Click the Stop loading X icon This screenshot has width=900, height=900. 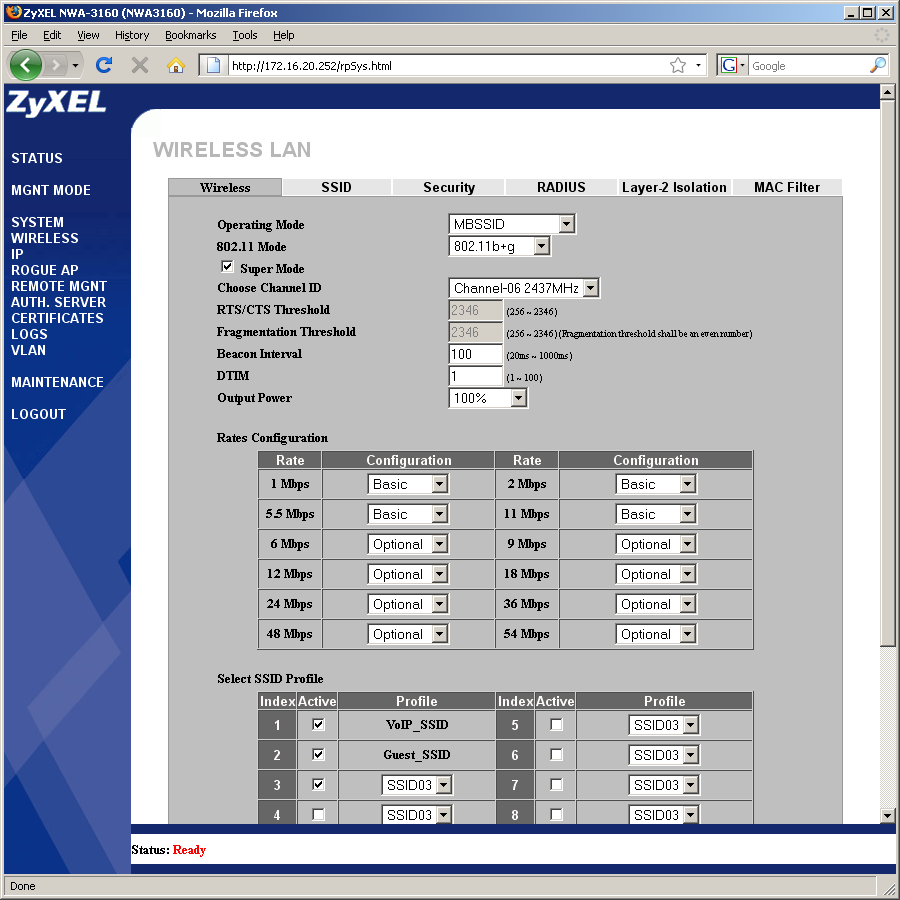pos(140,65)
